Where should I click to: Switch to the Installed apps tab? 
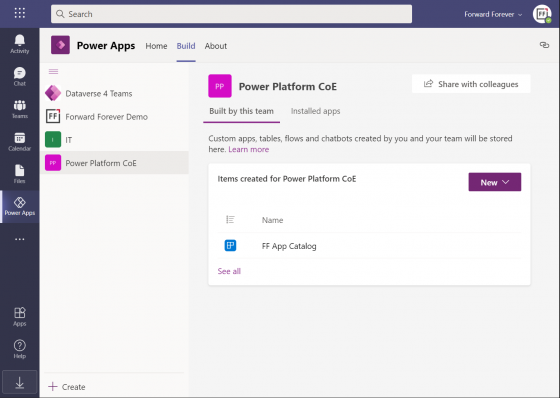315,111
